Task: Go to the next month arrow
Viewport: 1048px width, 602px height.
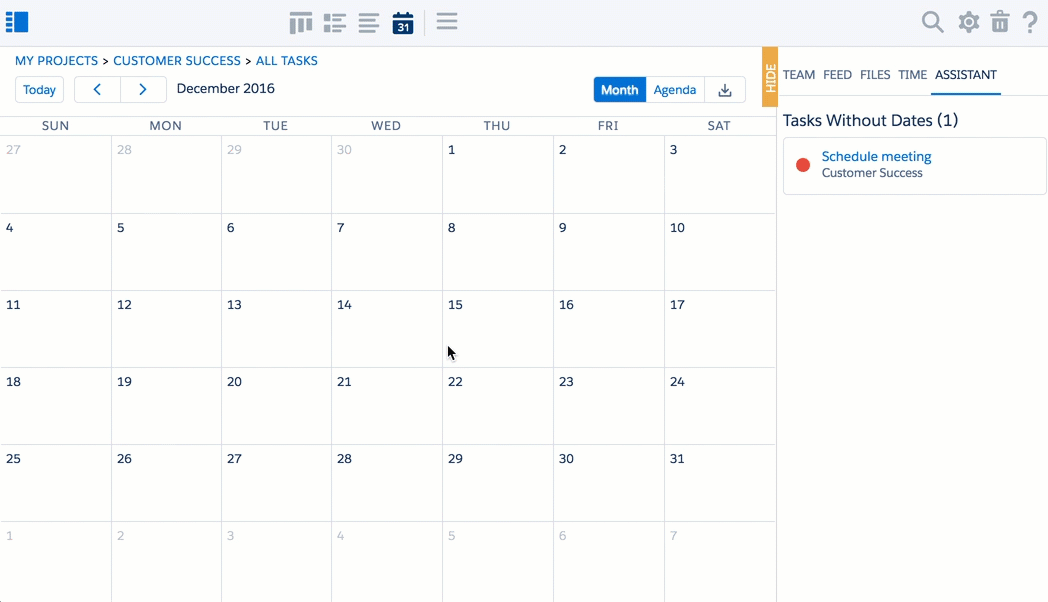Action: tap(142, 90)
